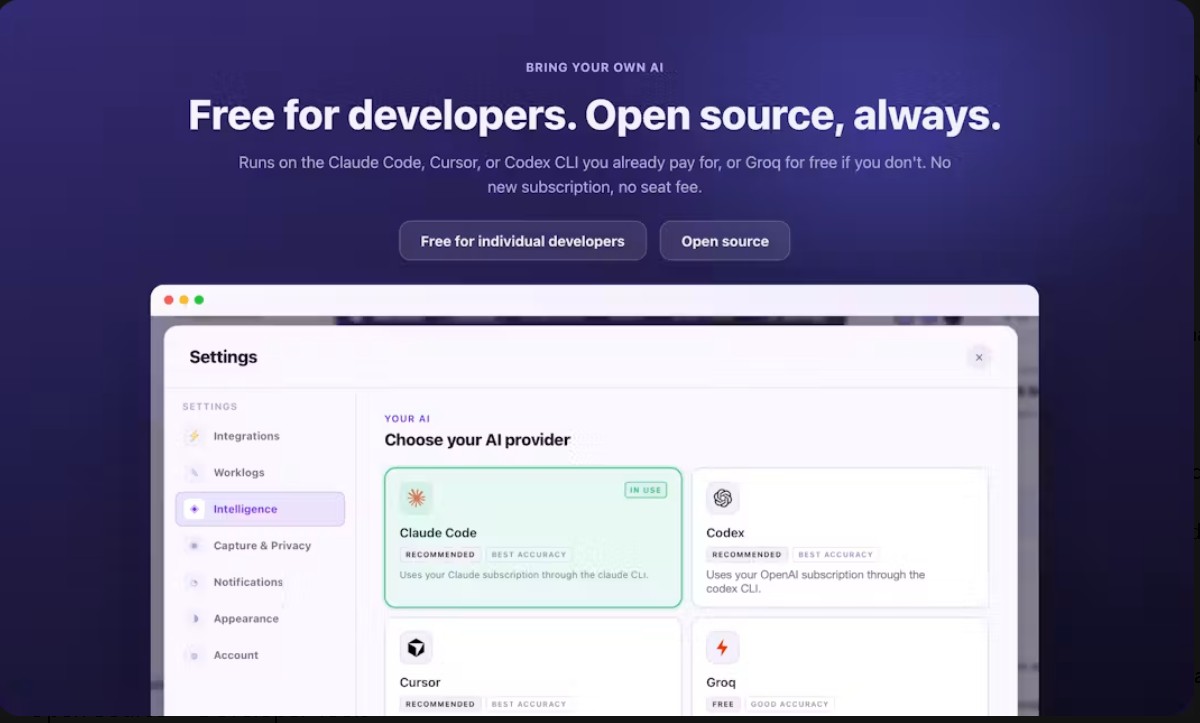Click the Notifications sidebar icon

pos(194,582)
